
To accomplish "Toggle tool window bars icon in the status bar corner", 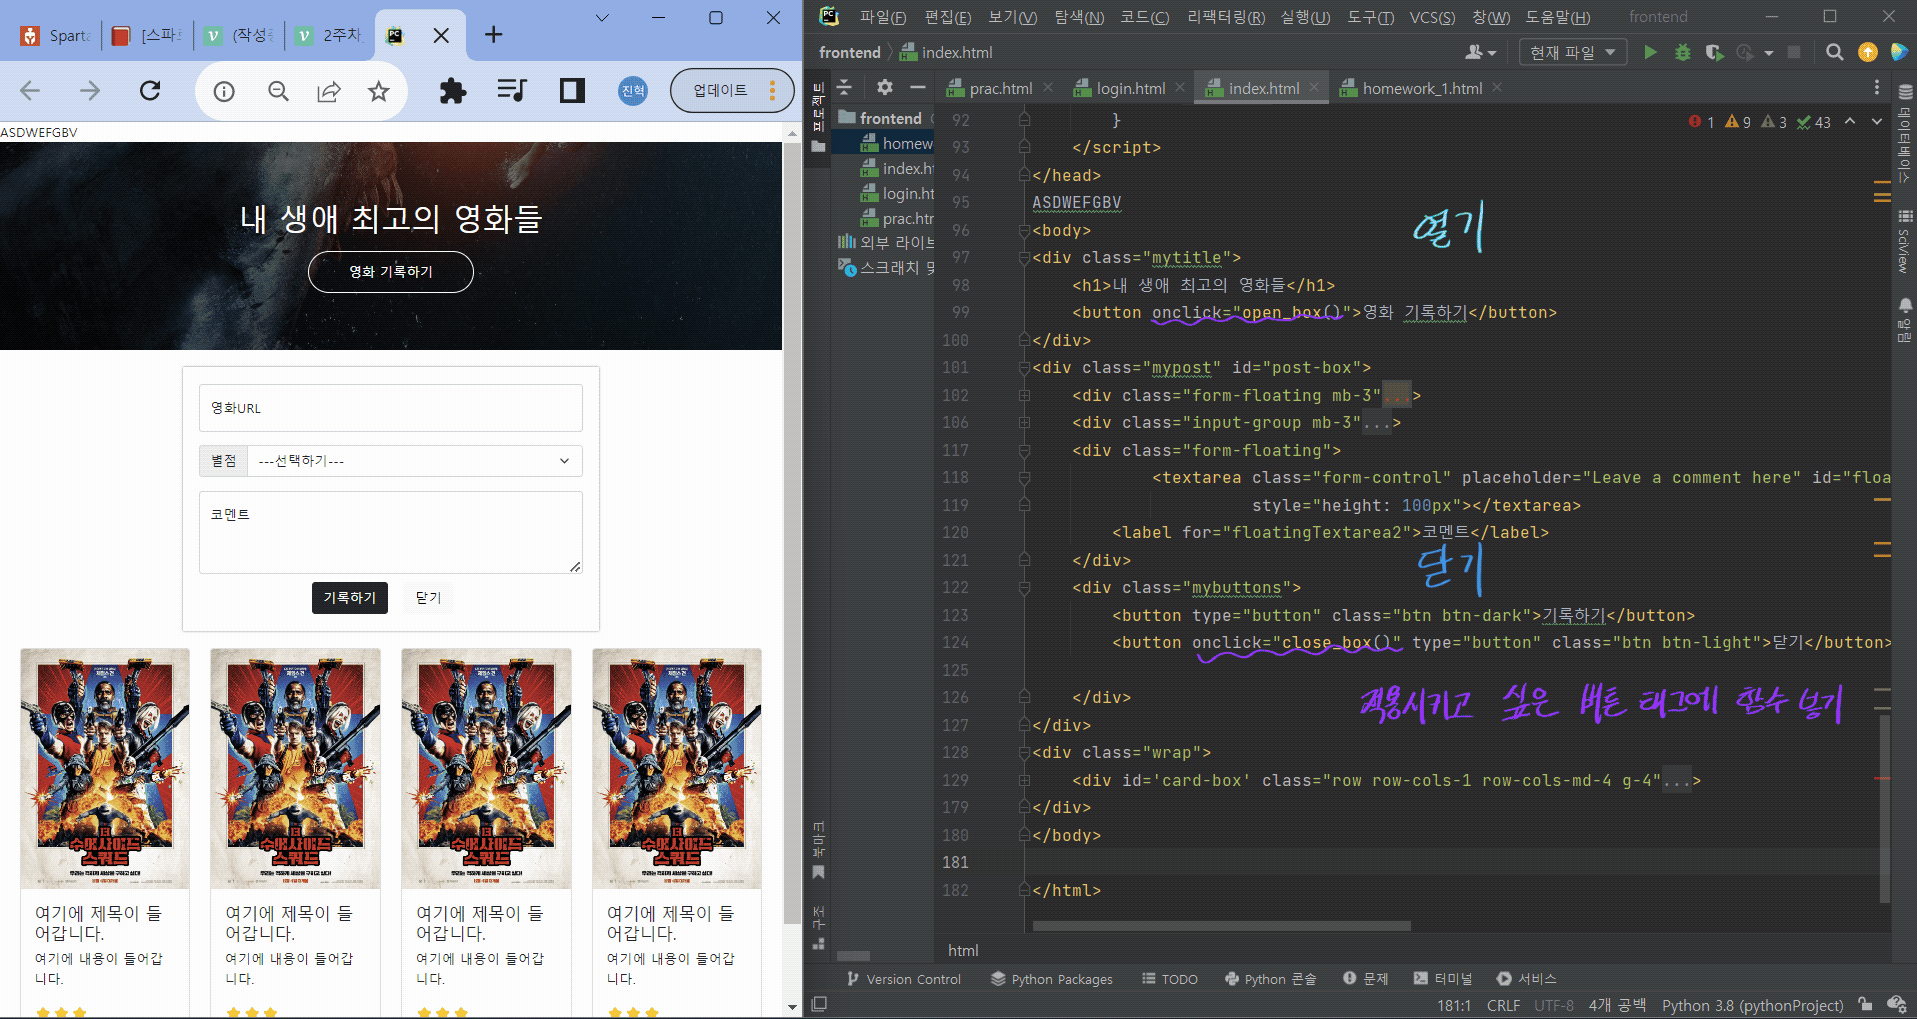I will pyautogui.click(x=819, y=1004).
